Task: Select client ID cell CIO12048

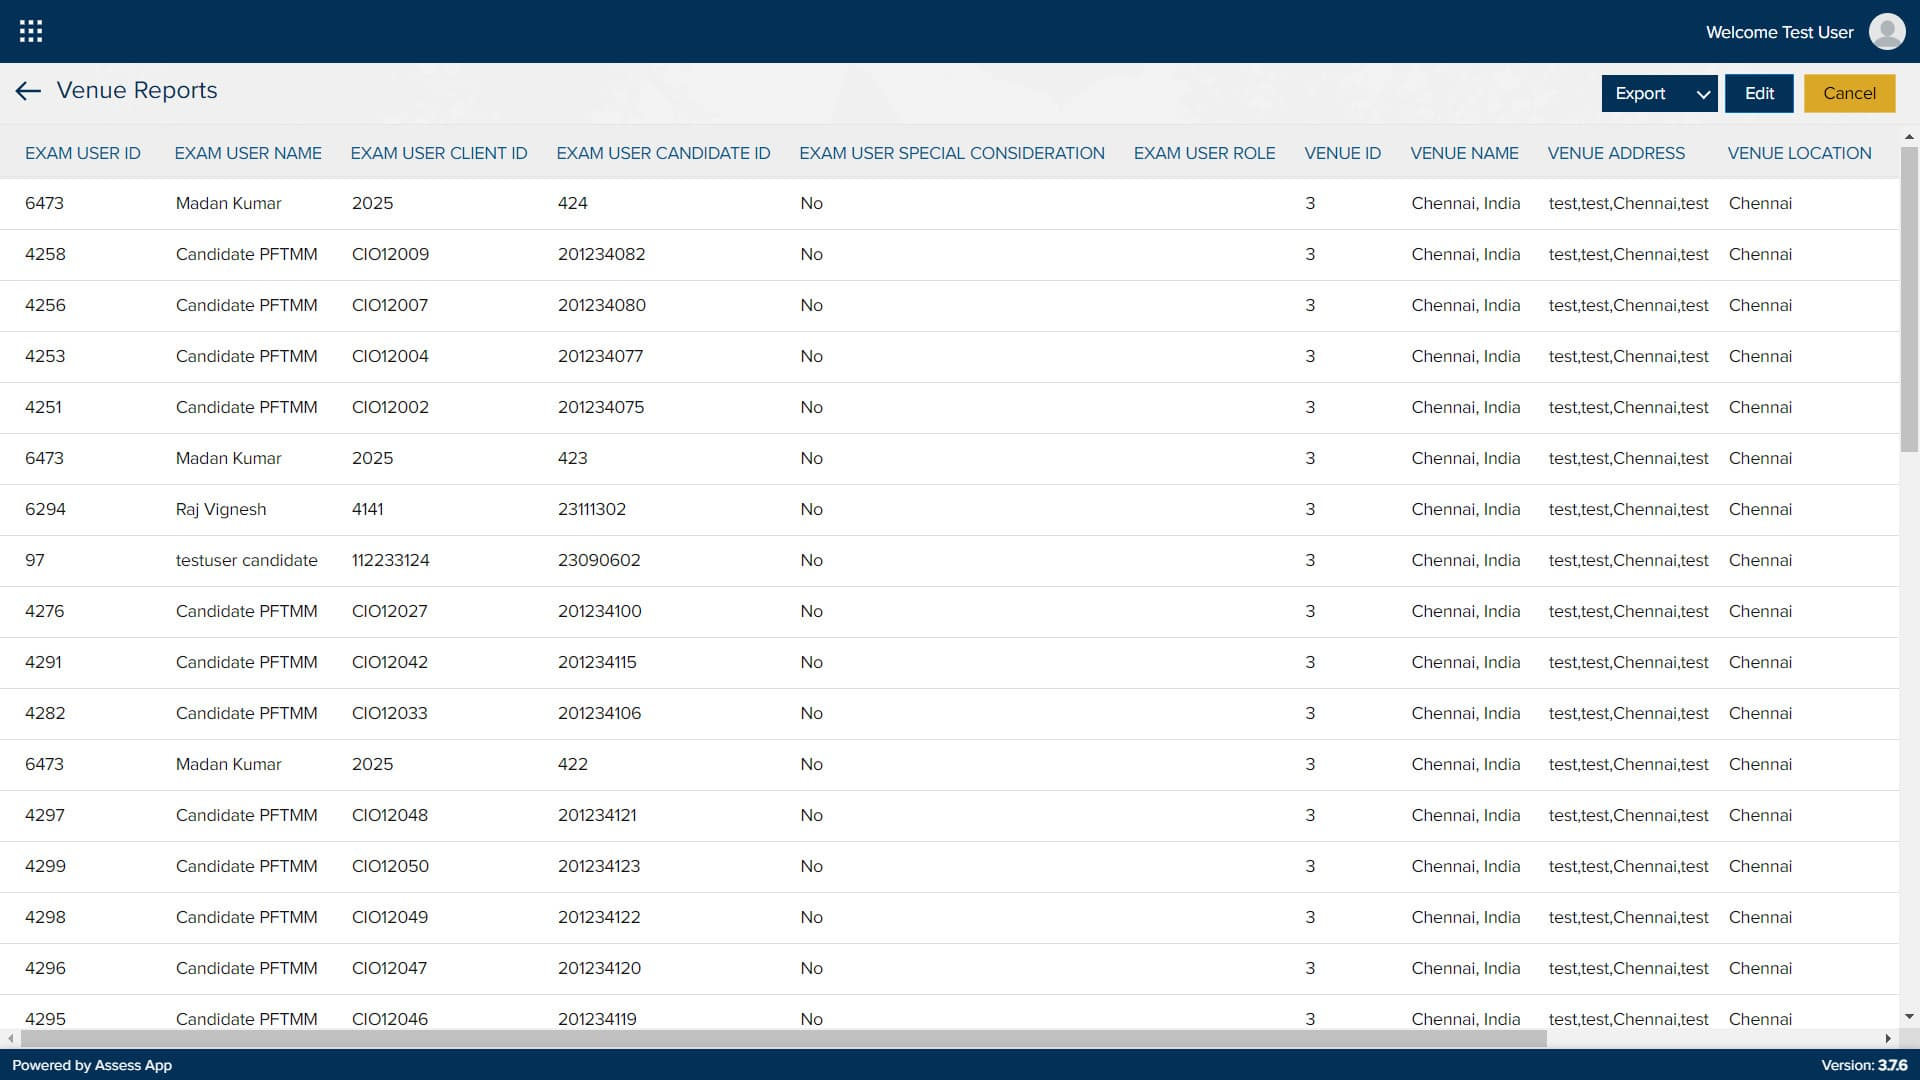Action: pyautogui.click(x=389, y=815)
